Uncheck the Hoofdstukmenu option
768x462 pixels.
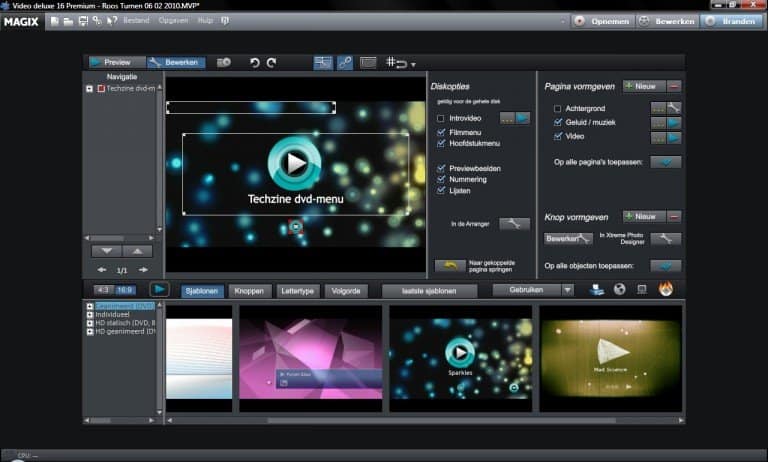point(441,143)
